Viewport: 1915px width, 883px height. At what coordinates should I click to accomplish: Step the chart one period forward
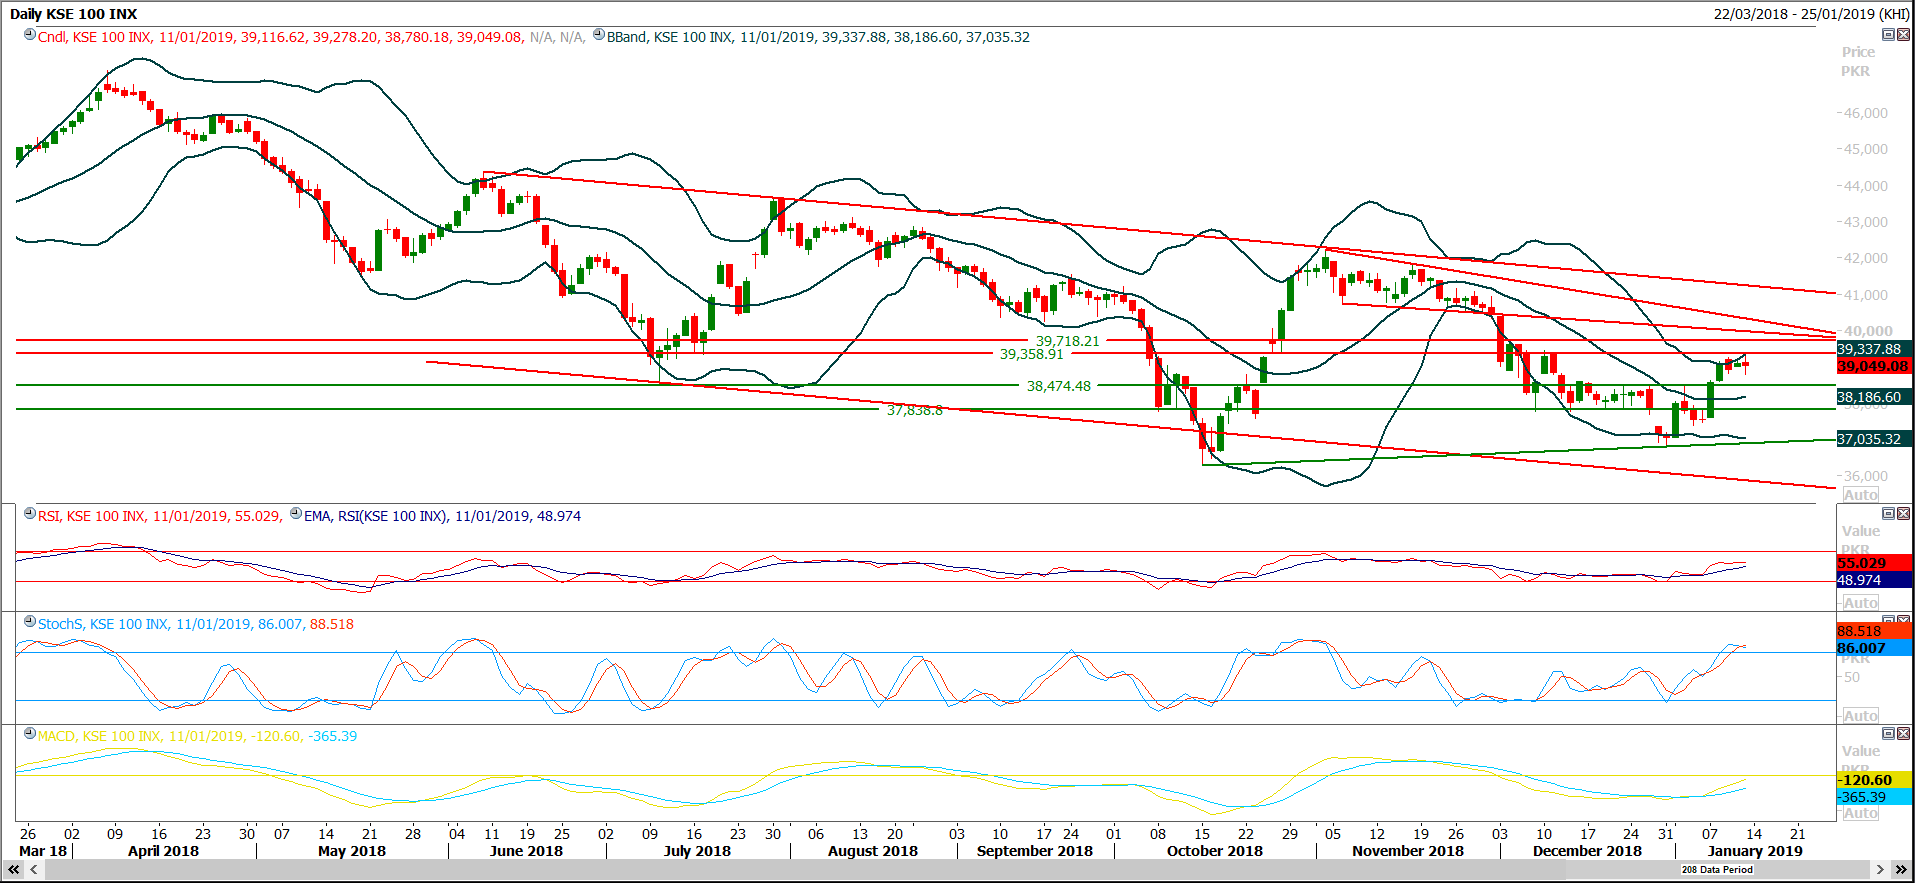point(1880,870)
